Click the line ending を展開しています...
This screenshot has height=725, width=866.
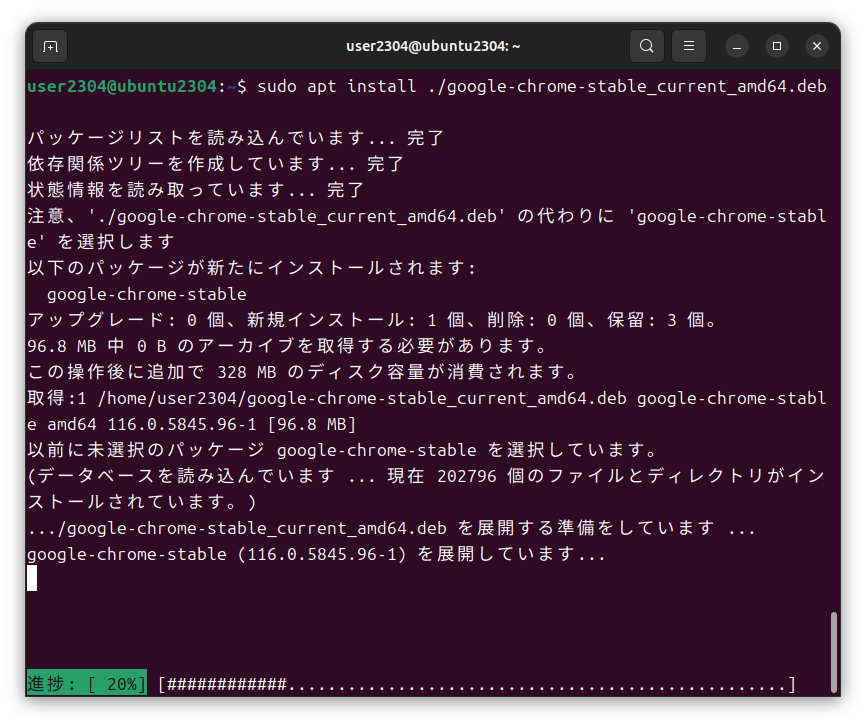click(316, 554)
